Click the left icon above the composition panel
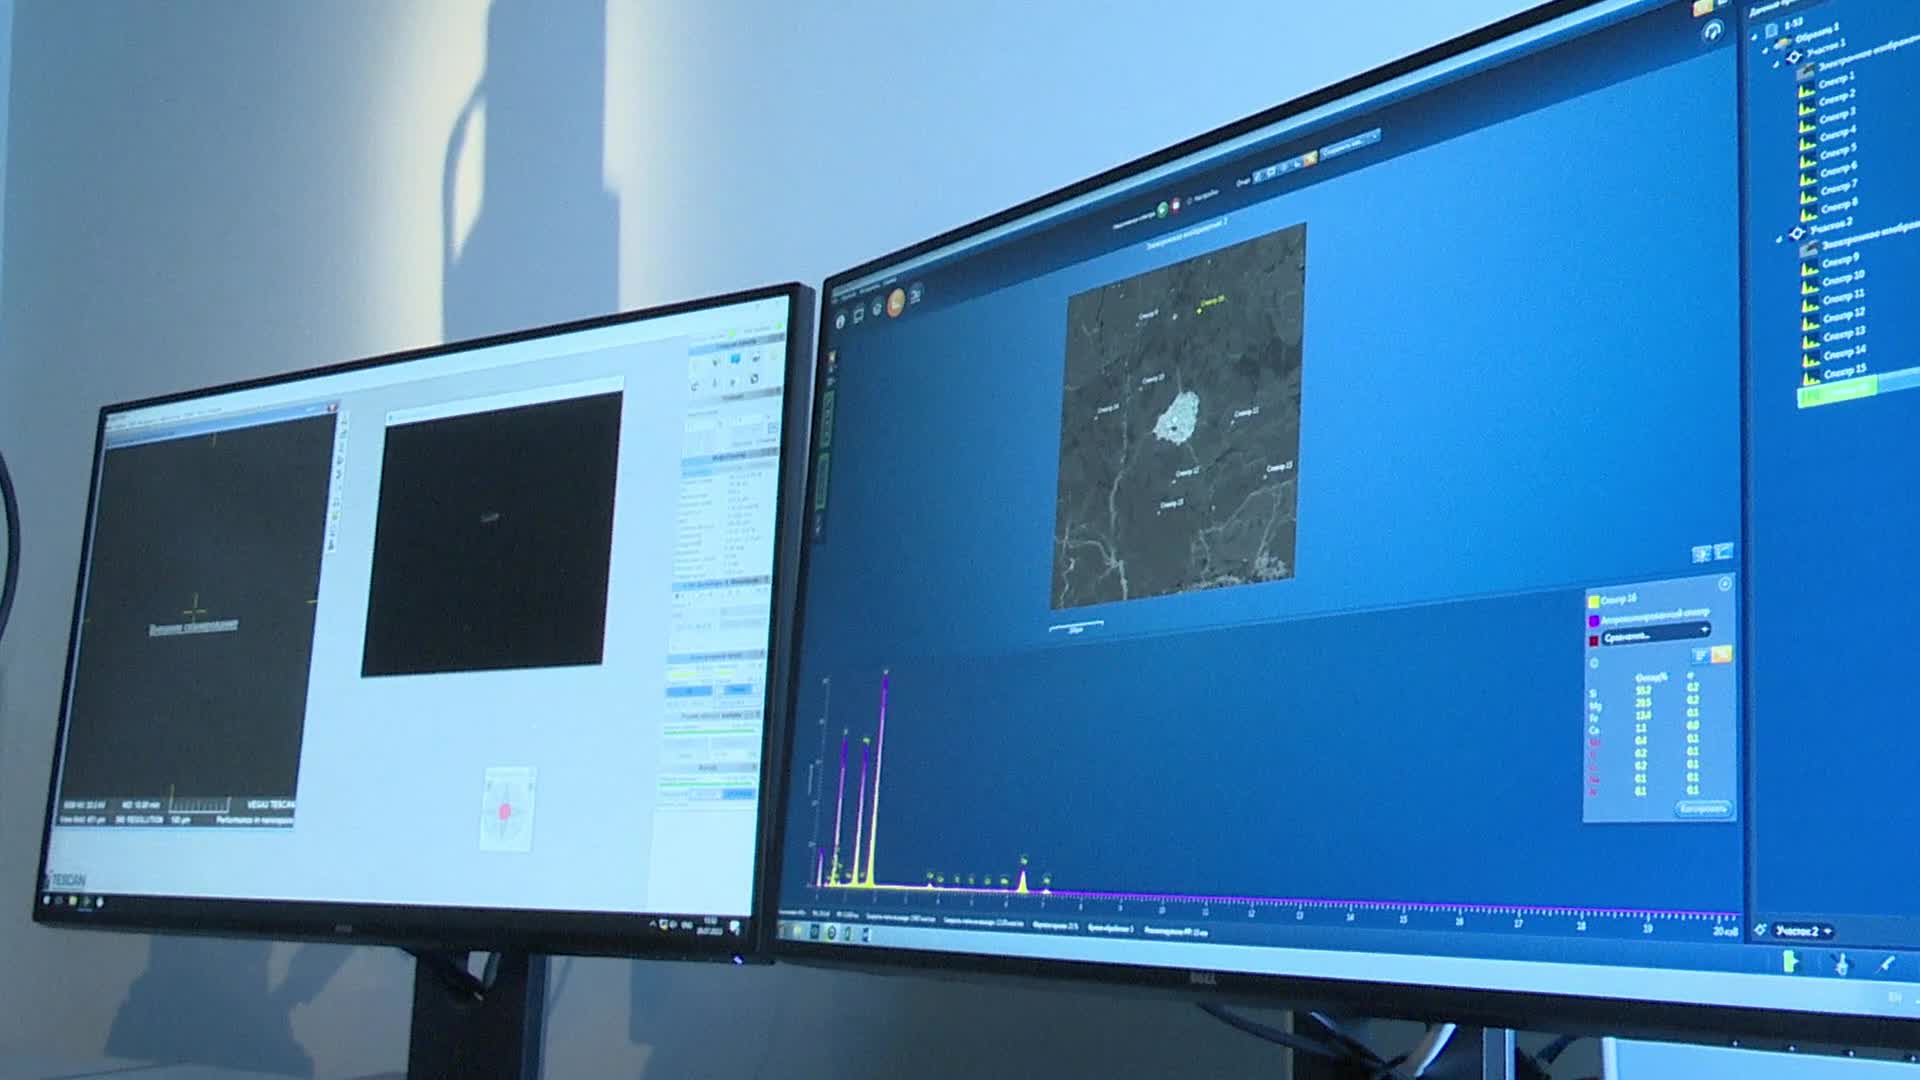1920x1080 pixels. click(1702, 554)
